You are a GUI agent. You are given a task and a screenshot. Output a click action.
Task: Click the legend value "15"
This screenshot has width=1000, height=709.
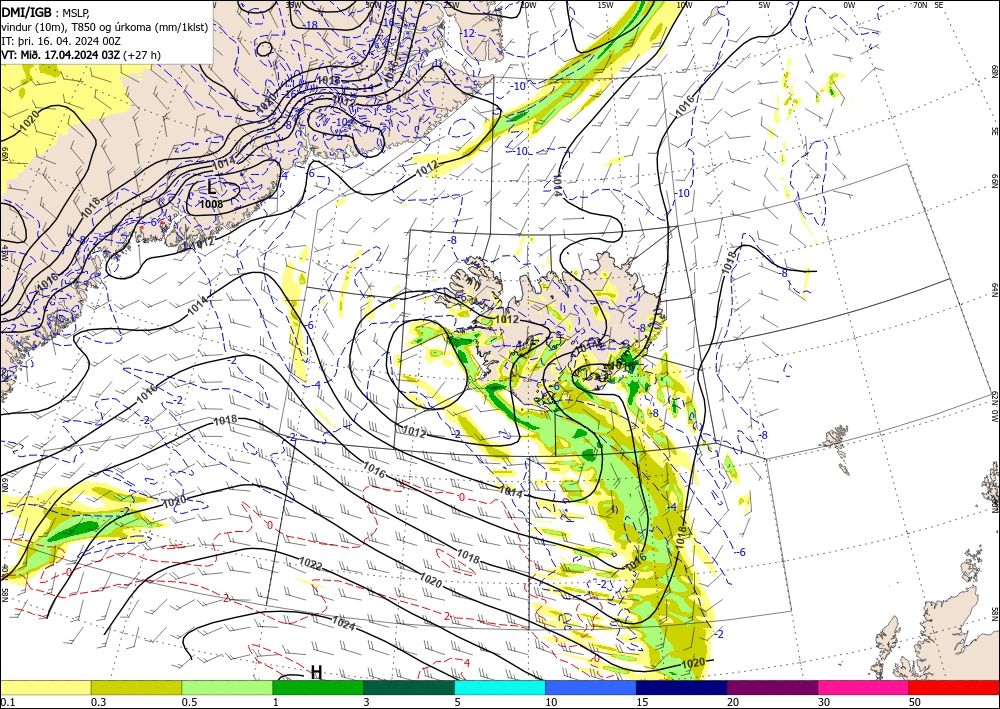pos(642,702)
